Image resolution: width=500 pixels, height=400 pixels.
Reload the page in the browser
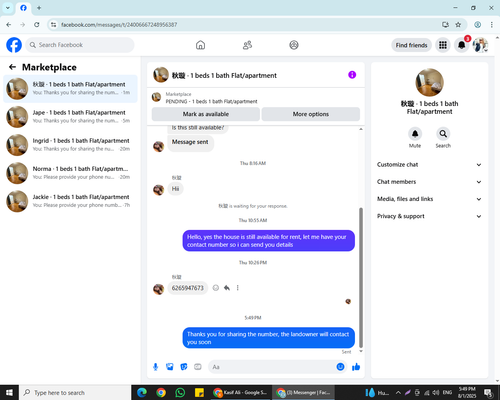coord(37,25)
